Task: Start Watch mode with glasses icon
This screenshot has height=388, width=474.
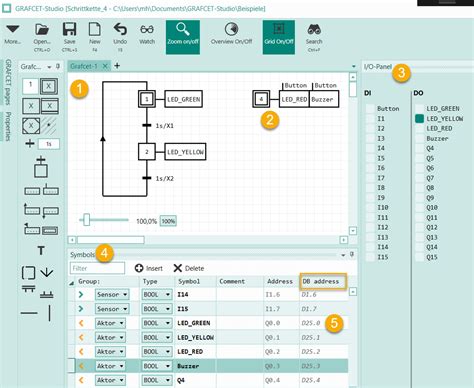Action: [147, 30]
